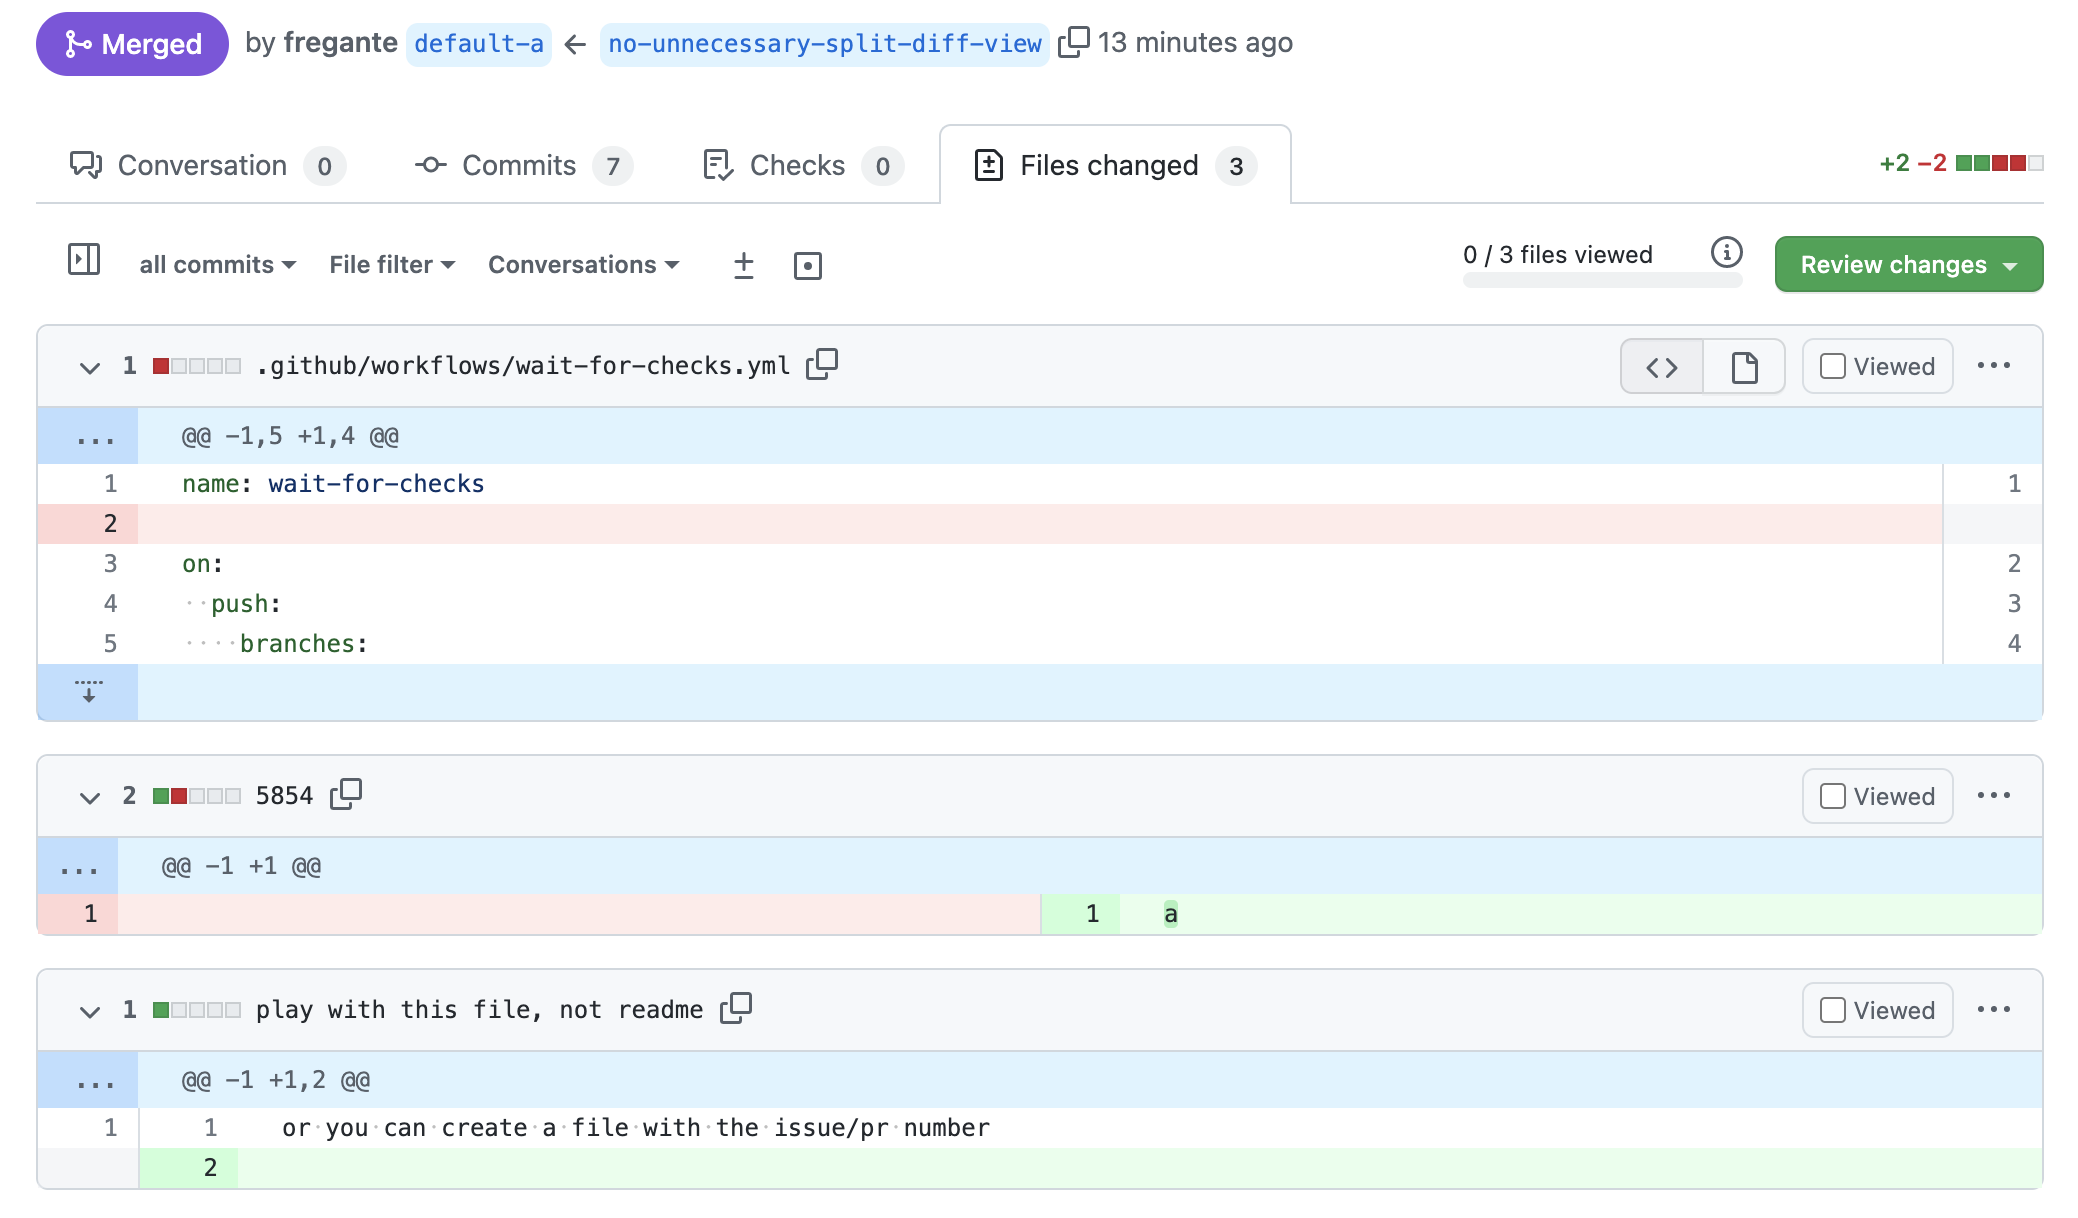Open the default-a branch link
The height and width of the screenshot is (1218, 2078).
(478, 43)
